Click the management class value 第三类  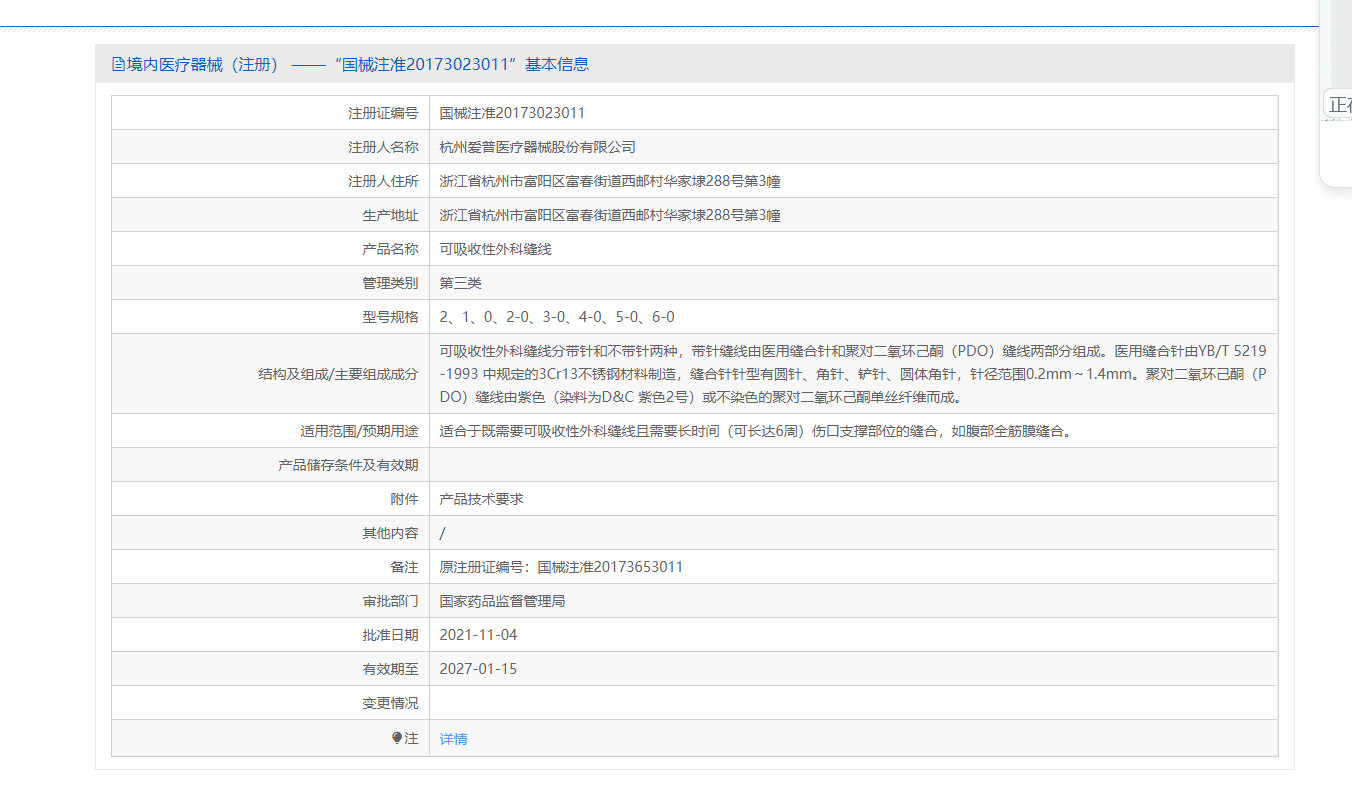(x=461, y=283)
